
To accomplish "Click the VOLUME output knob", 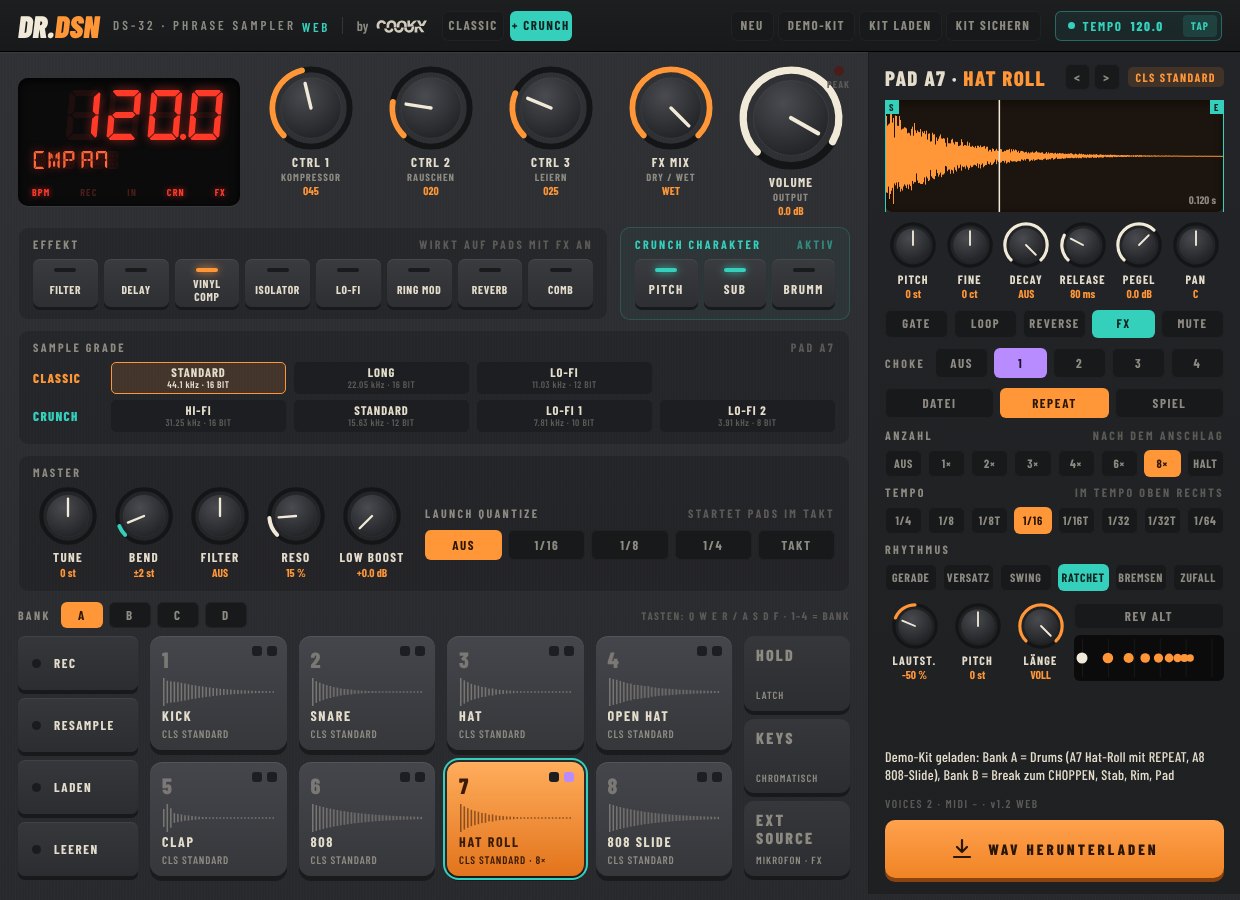I will [x=790, y=118].
